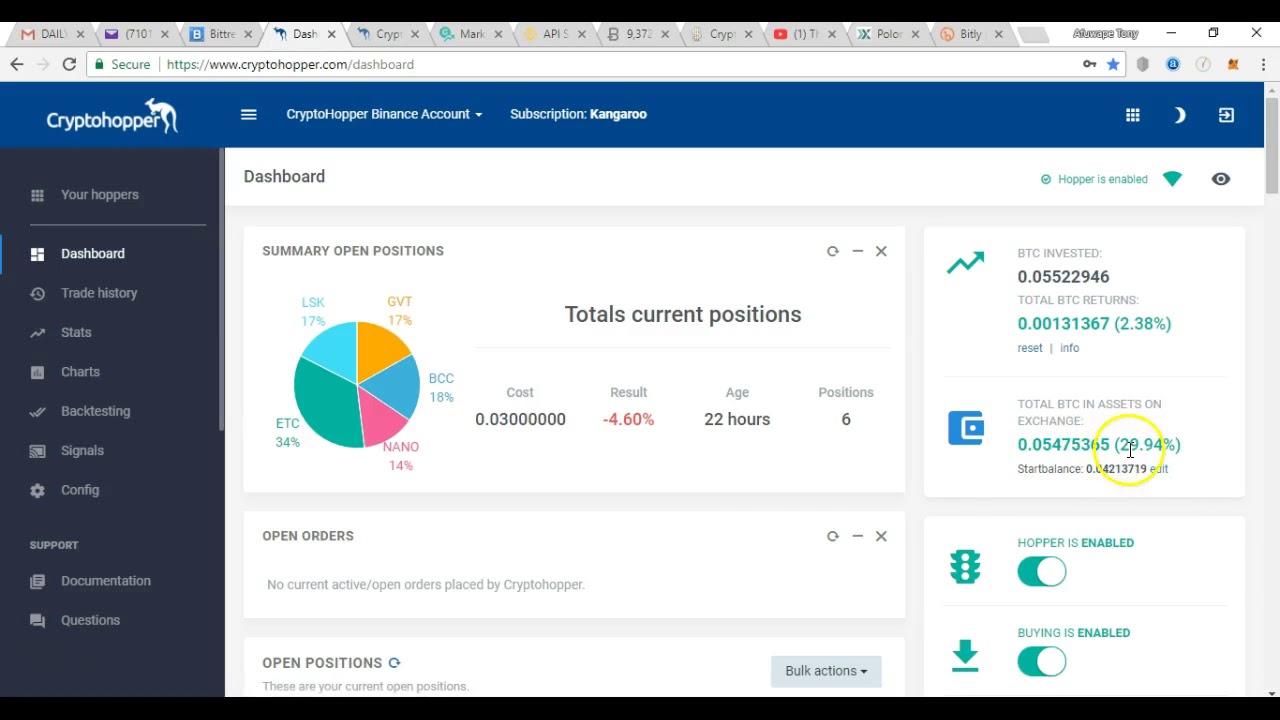This screenshot has height=720, width=1280.
Task: Click the green trend line returns icon
Action: click(x=966, y=264)
